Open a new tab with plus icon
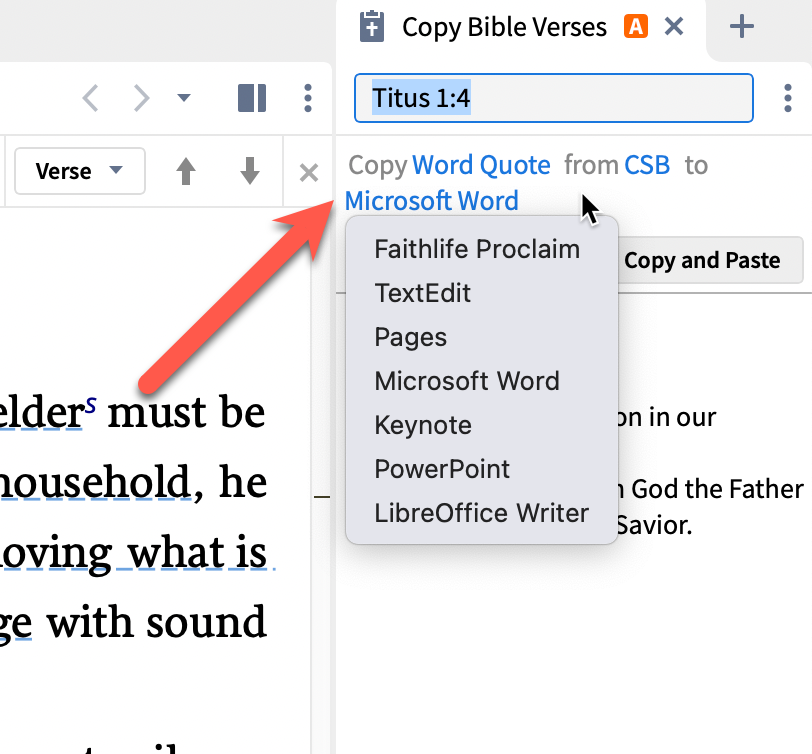The height and width of the screenshot is (754, 812). click(x=741, y=26)
